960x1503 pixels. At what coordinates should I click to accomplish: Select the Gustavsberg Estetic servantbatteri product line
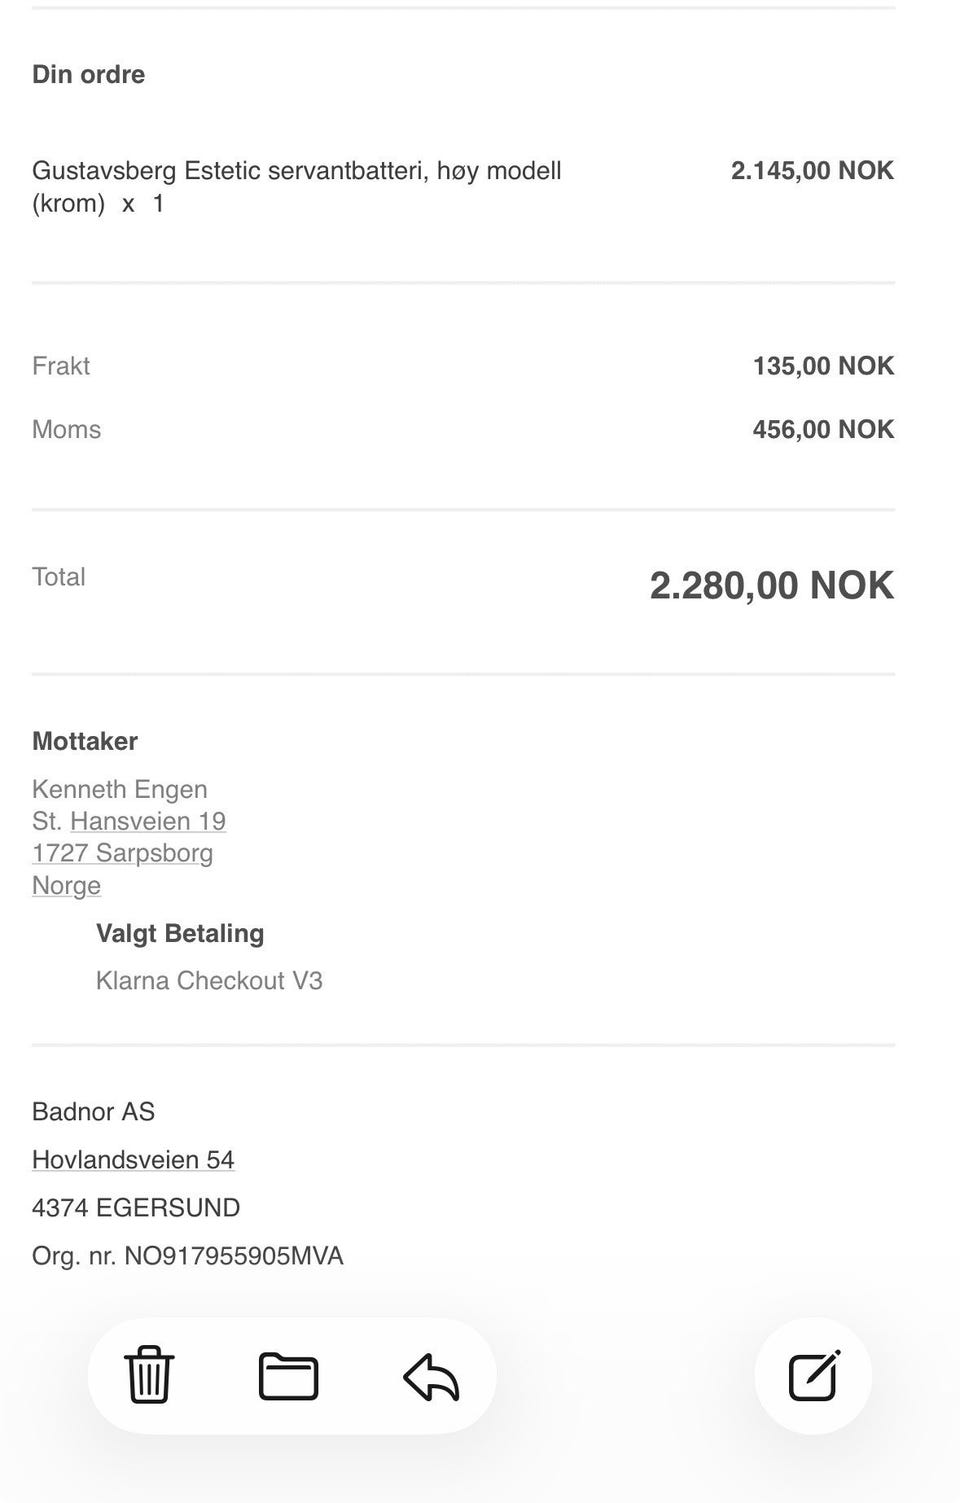point(297,187)
